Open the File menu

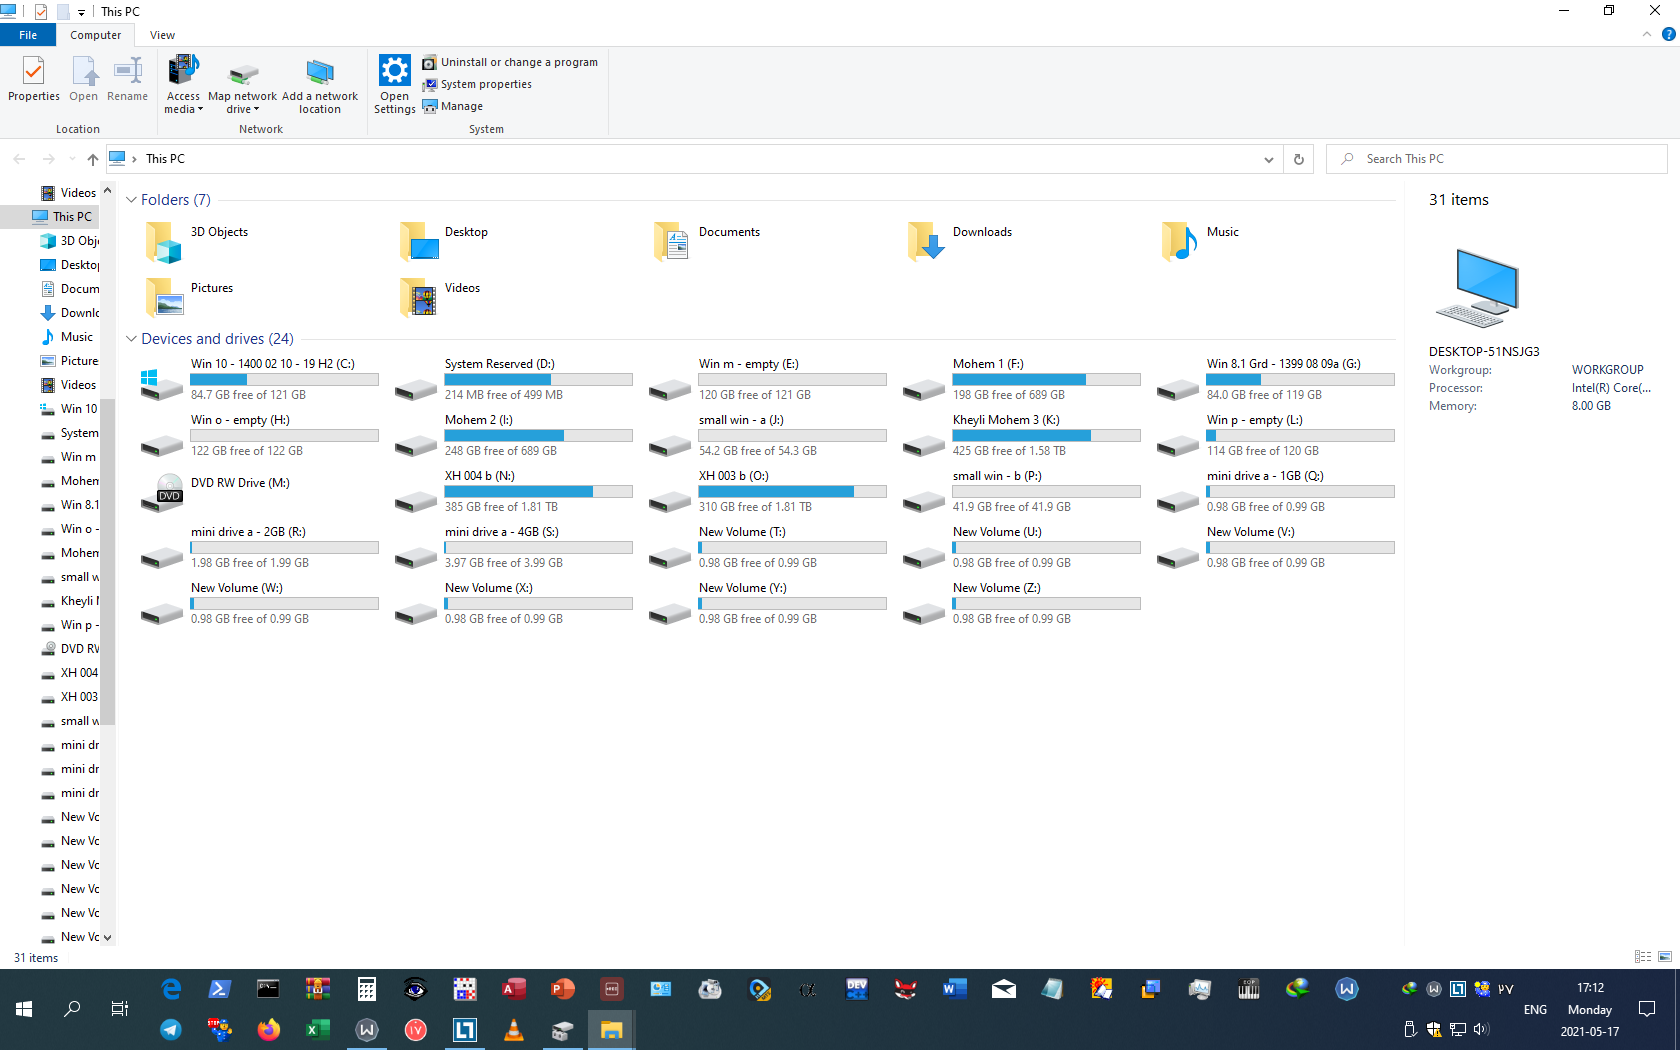[x=28, y=35]
